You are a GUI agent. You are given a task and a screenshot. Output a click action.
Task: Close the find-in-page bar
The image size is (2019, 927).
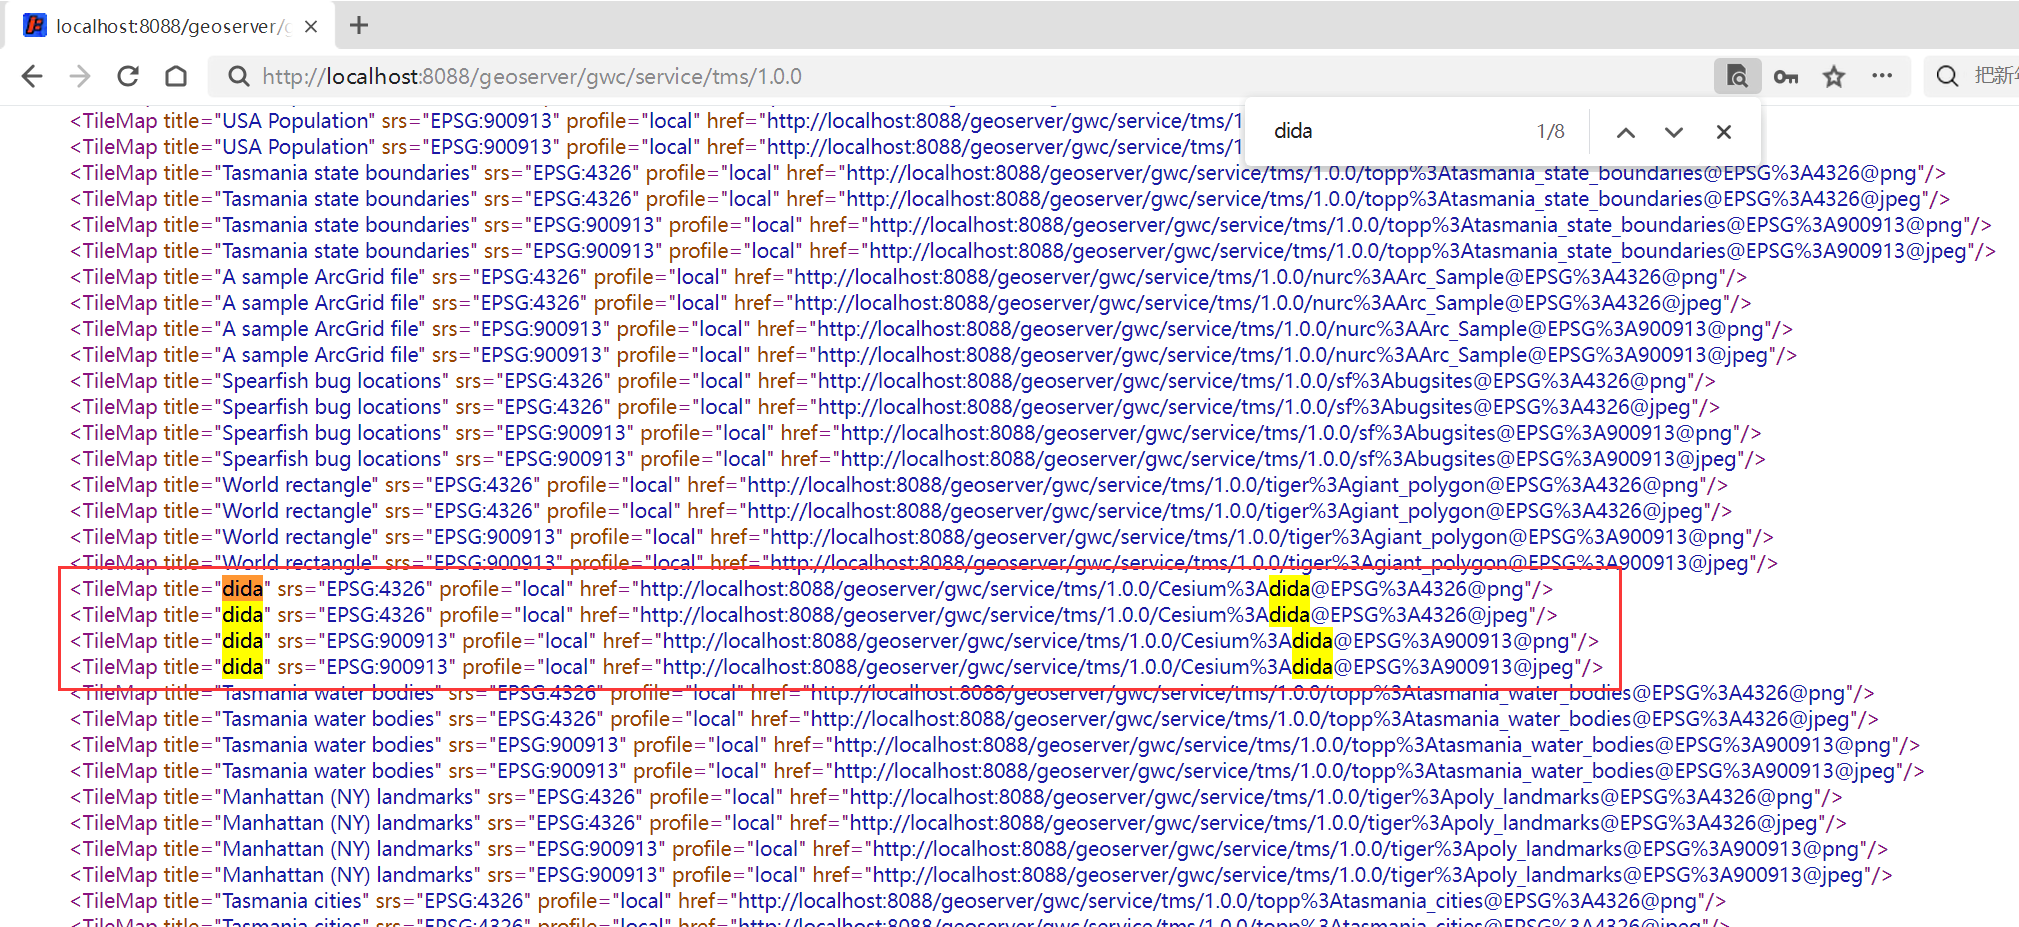click(1723, 132)
